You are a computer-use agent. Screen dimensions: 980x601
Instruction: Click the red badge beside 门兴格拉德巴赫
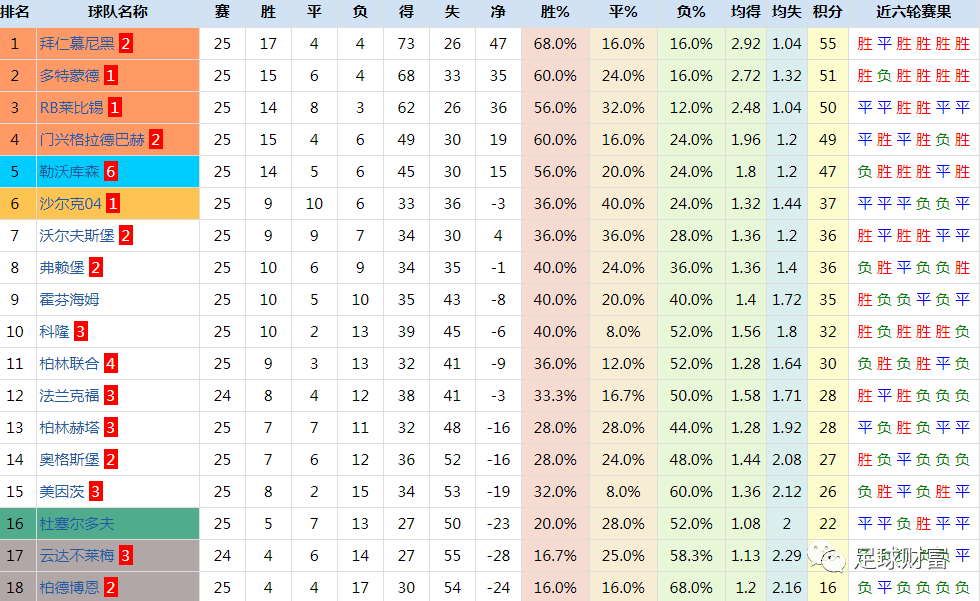click(156, 140)
